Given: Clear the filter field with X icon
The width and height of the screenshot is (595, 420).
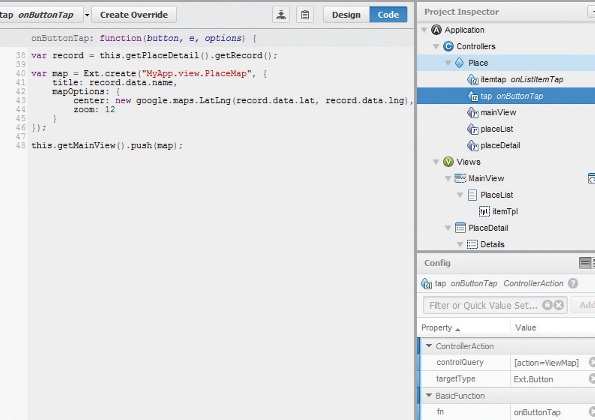Looking at the screenshot, I should (559, 305).
